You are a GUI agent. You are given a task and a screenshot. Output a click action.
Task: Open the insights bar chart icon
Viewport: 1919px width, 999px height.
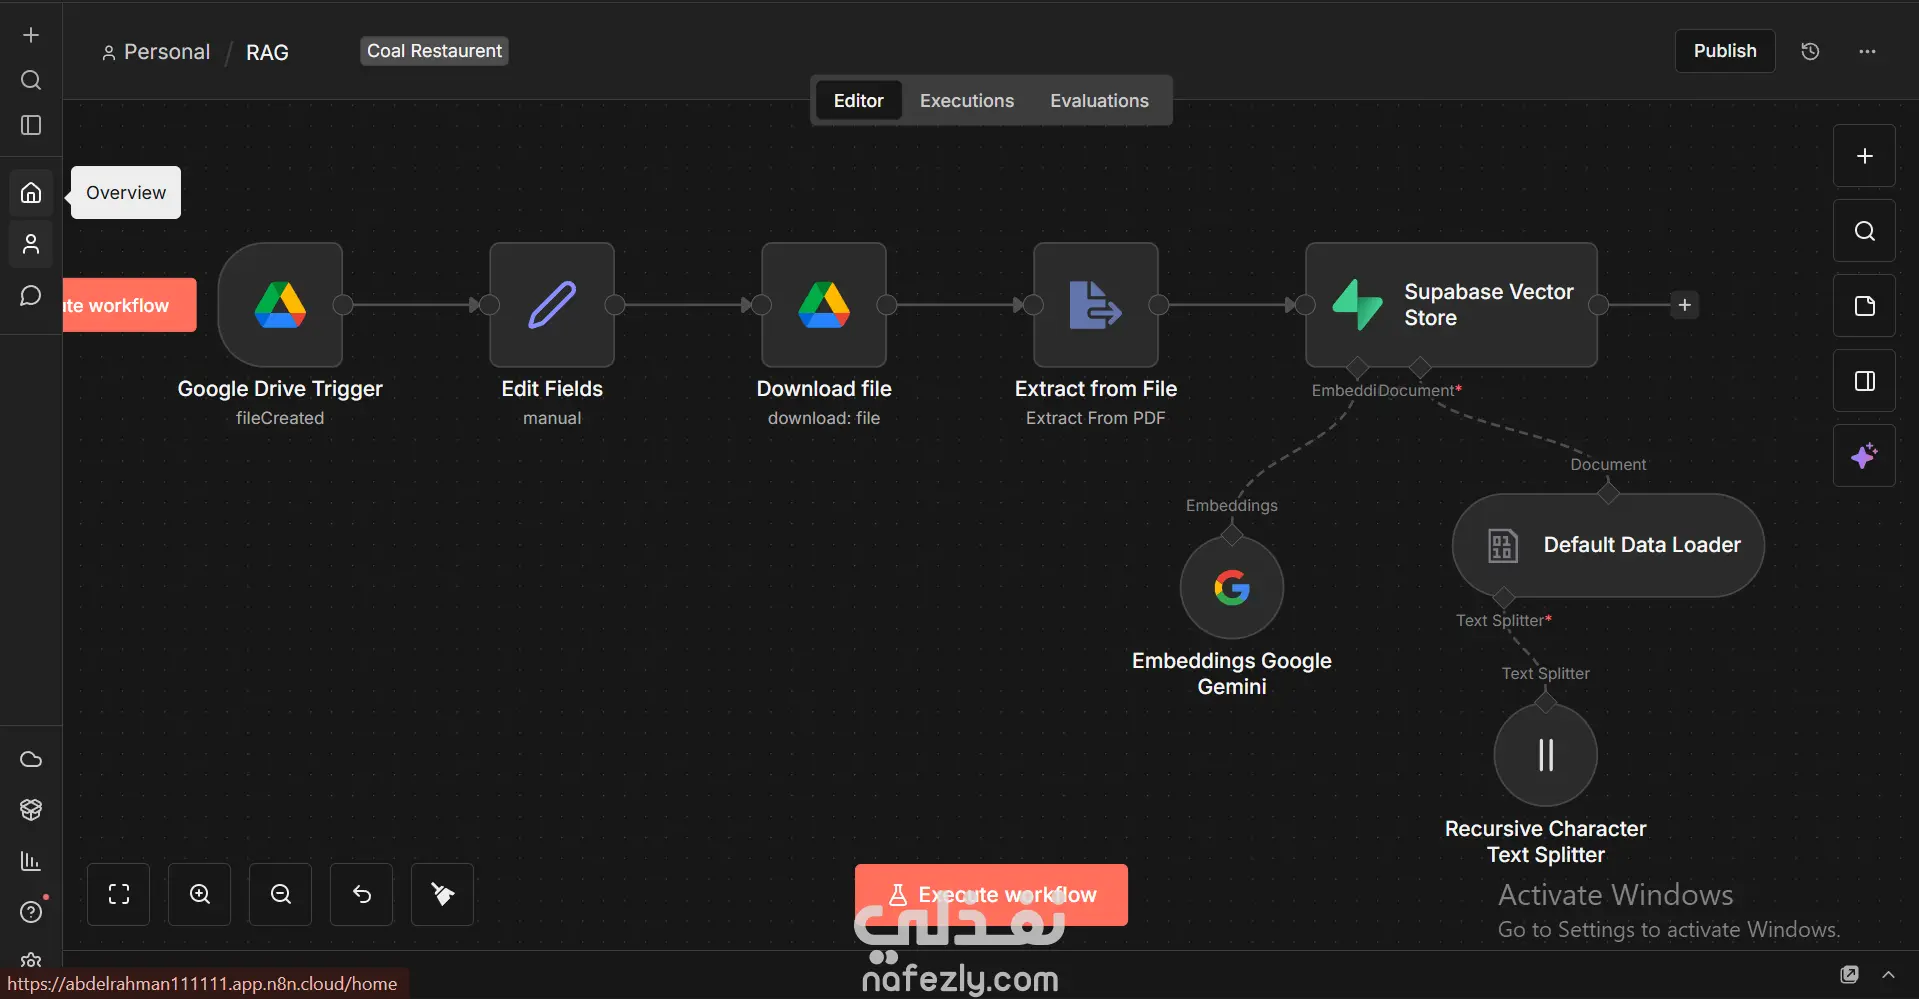31,861
